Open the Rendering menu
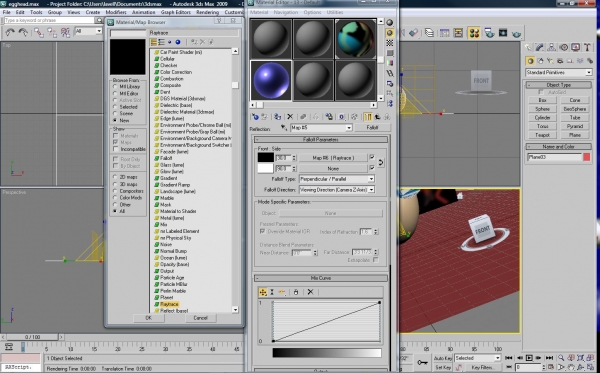The width and height of the screenshot is (600, 373). [207, 12]
